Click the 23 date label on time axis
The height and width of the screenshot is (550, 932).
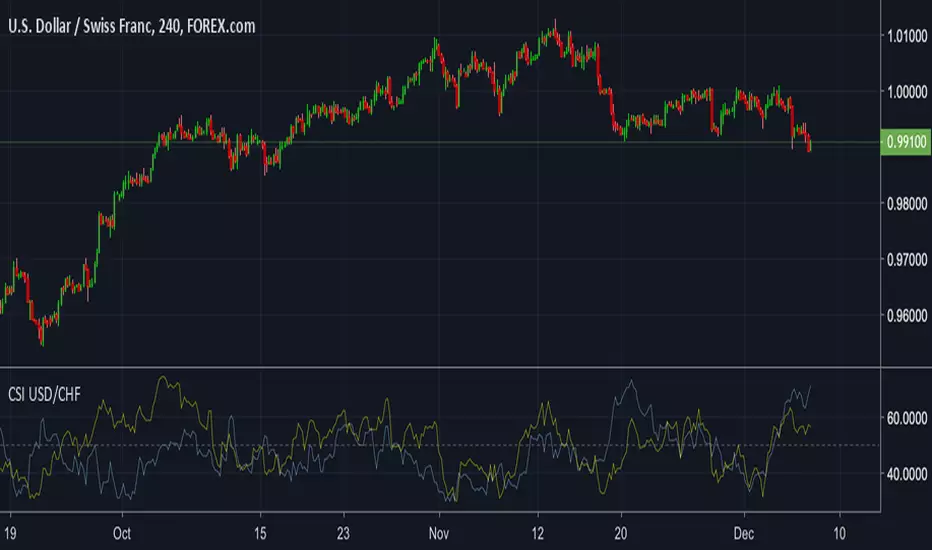[x=344, y=533]
